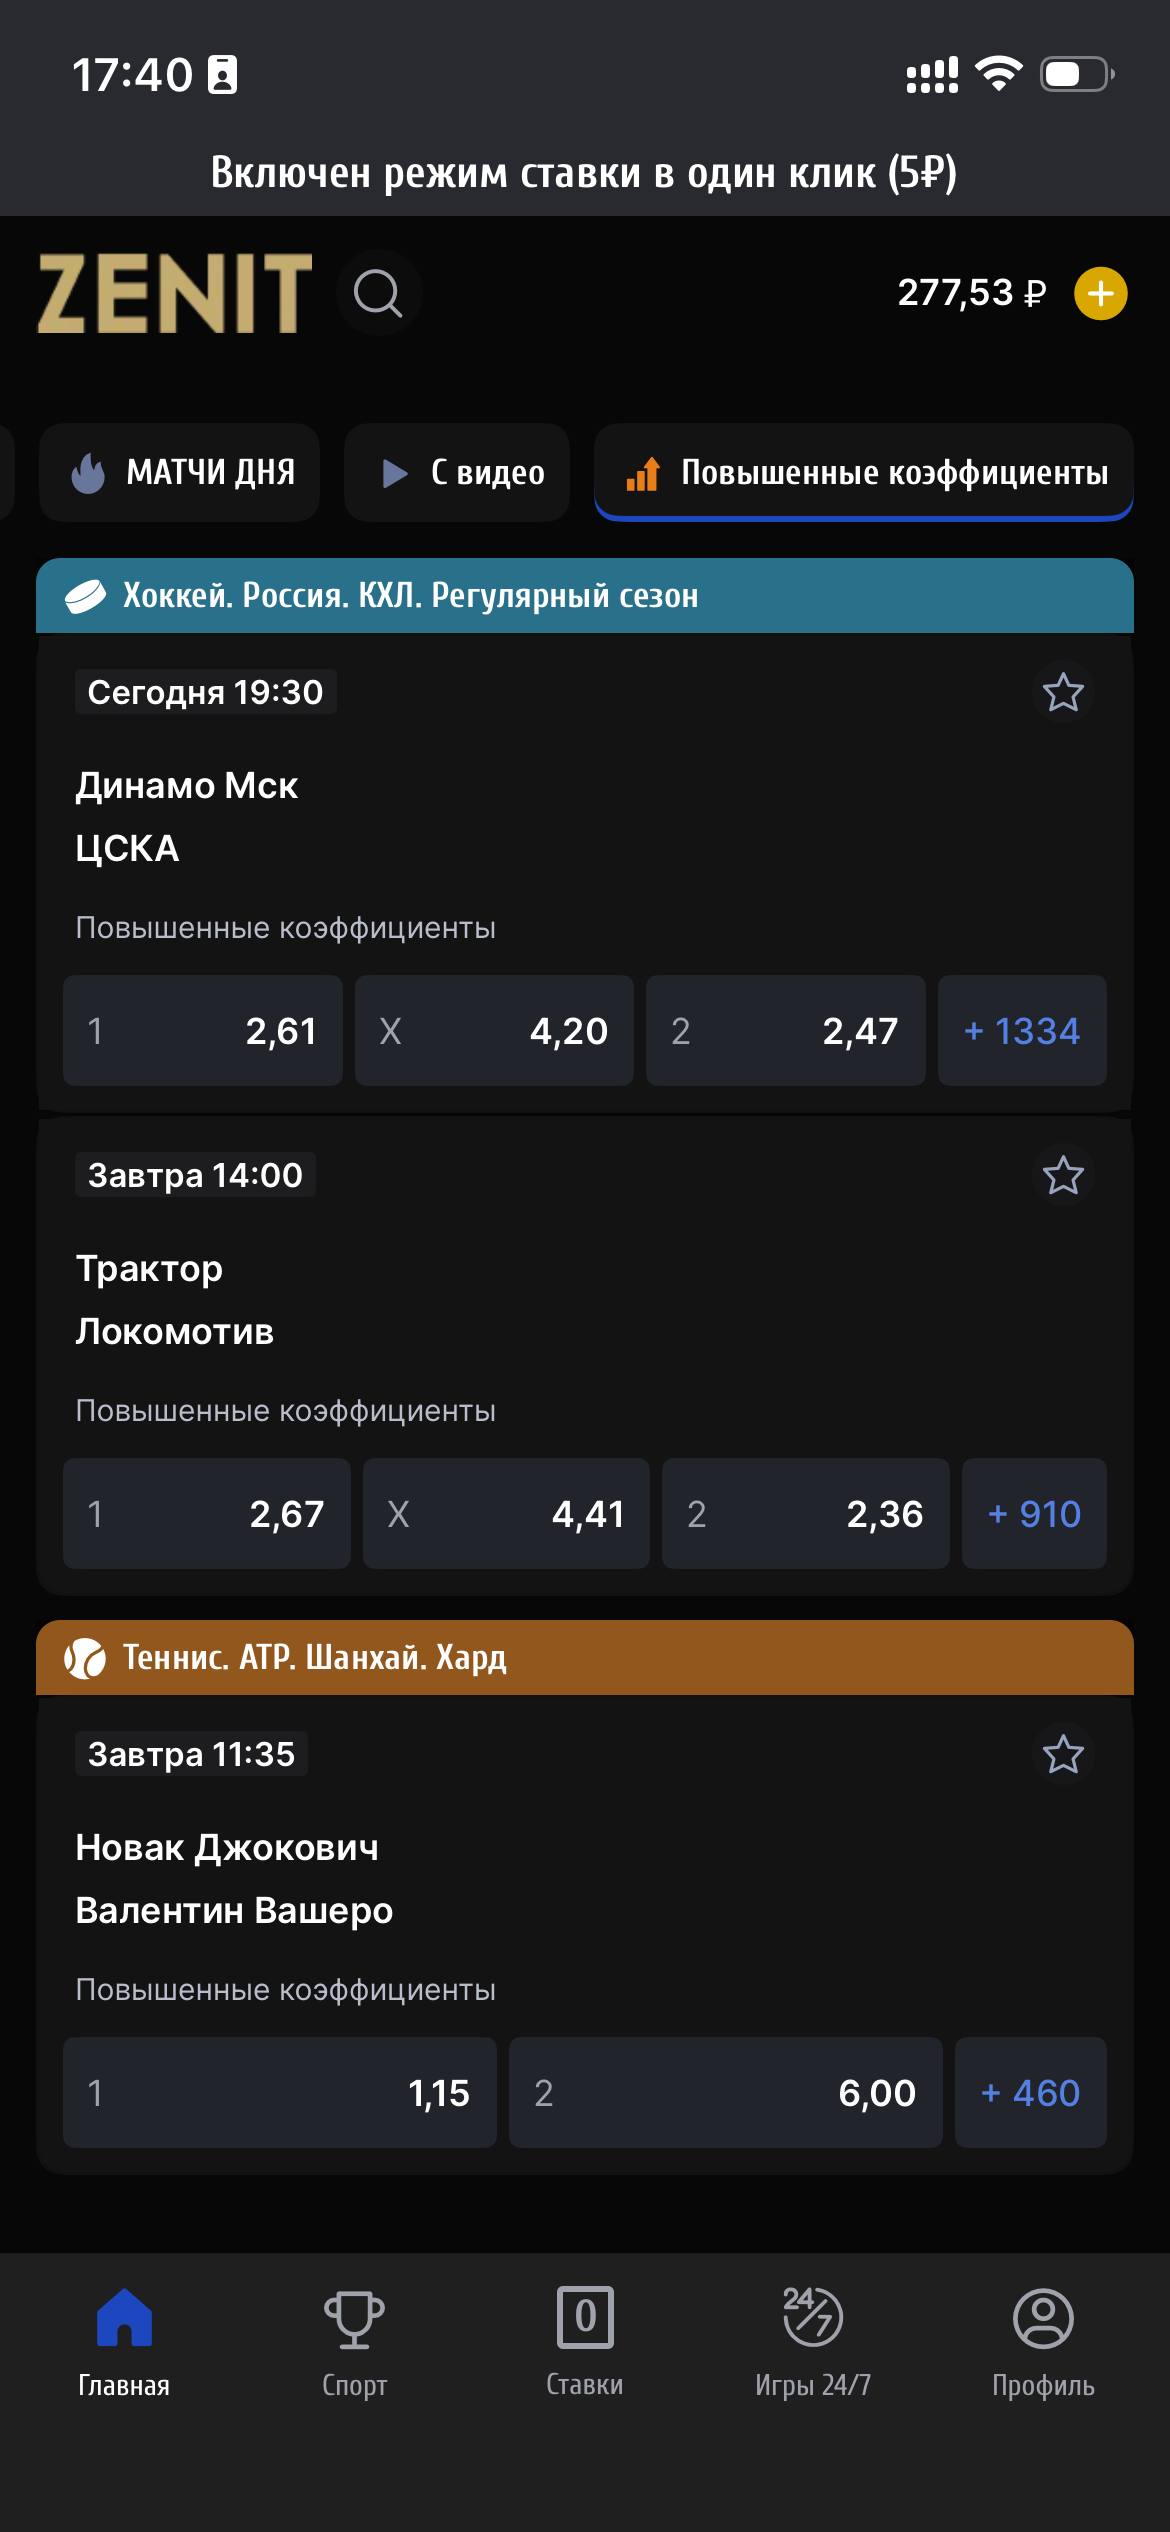Image resolution: width=1170 pixels, height=2532 pixels.
Task: Open Игры 24/7 section
Action: point(813,2342)
